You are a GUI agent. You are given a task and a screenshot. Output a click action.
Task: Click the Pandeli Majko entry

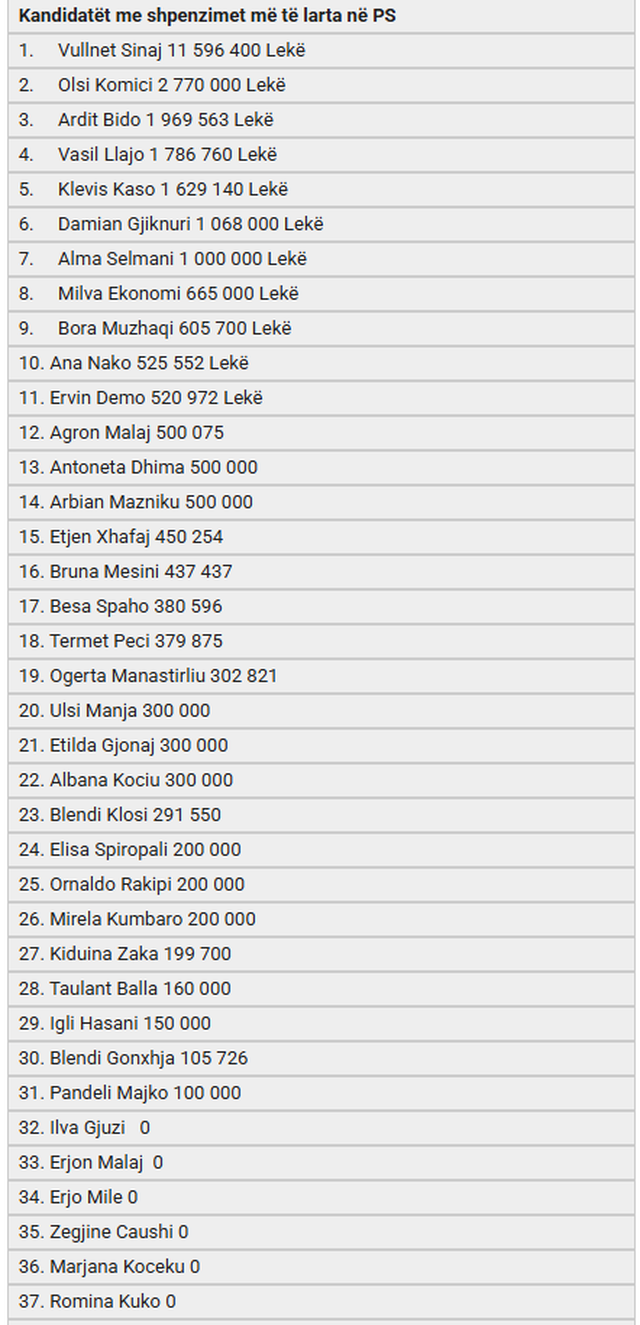pos(320,1093)
